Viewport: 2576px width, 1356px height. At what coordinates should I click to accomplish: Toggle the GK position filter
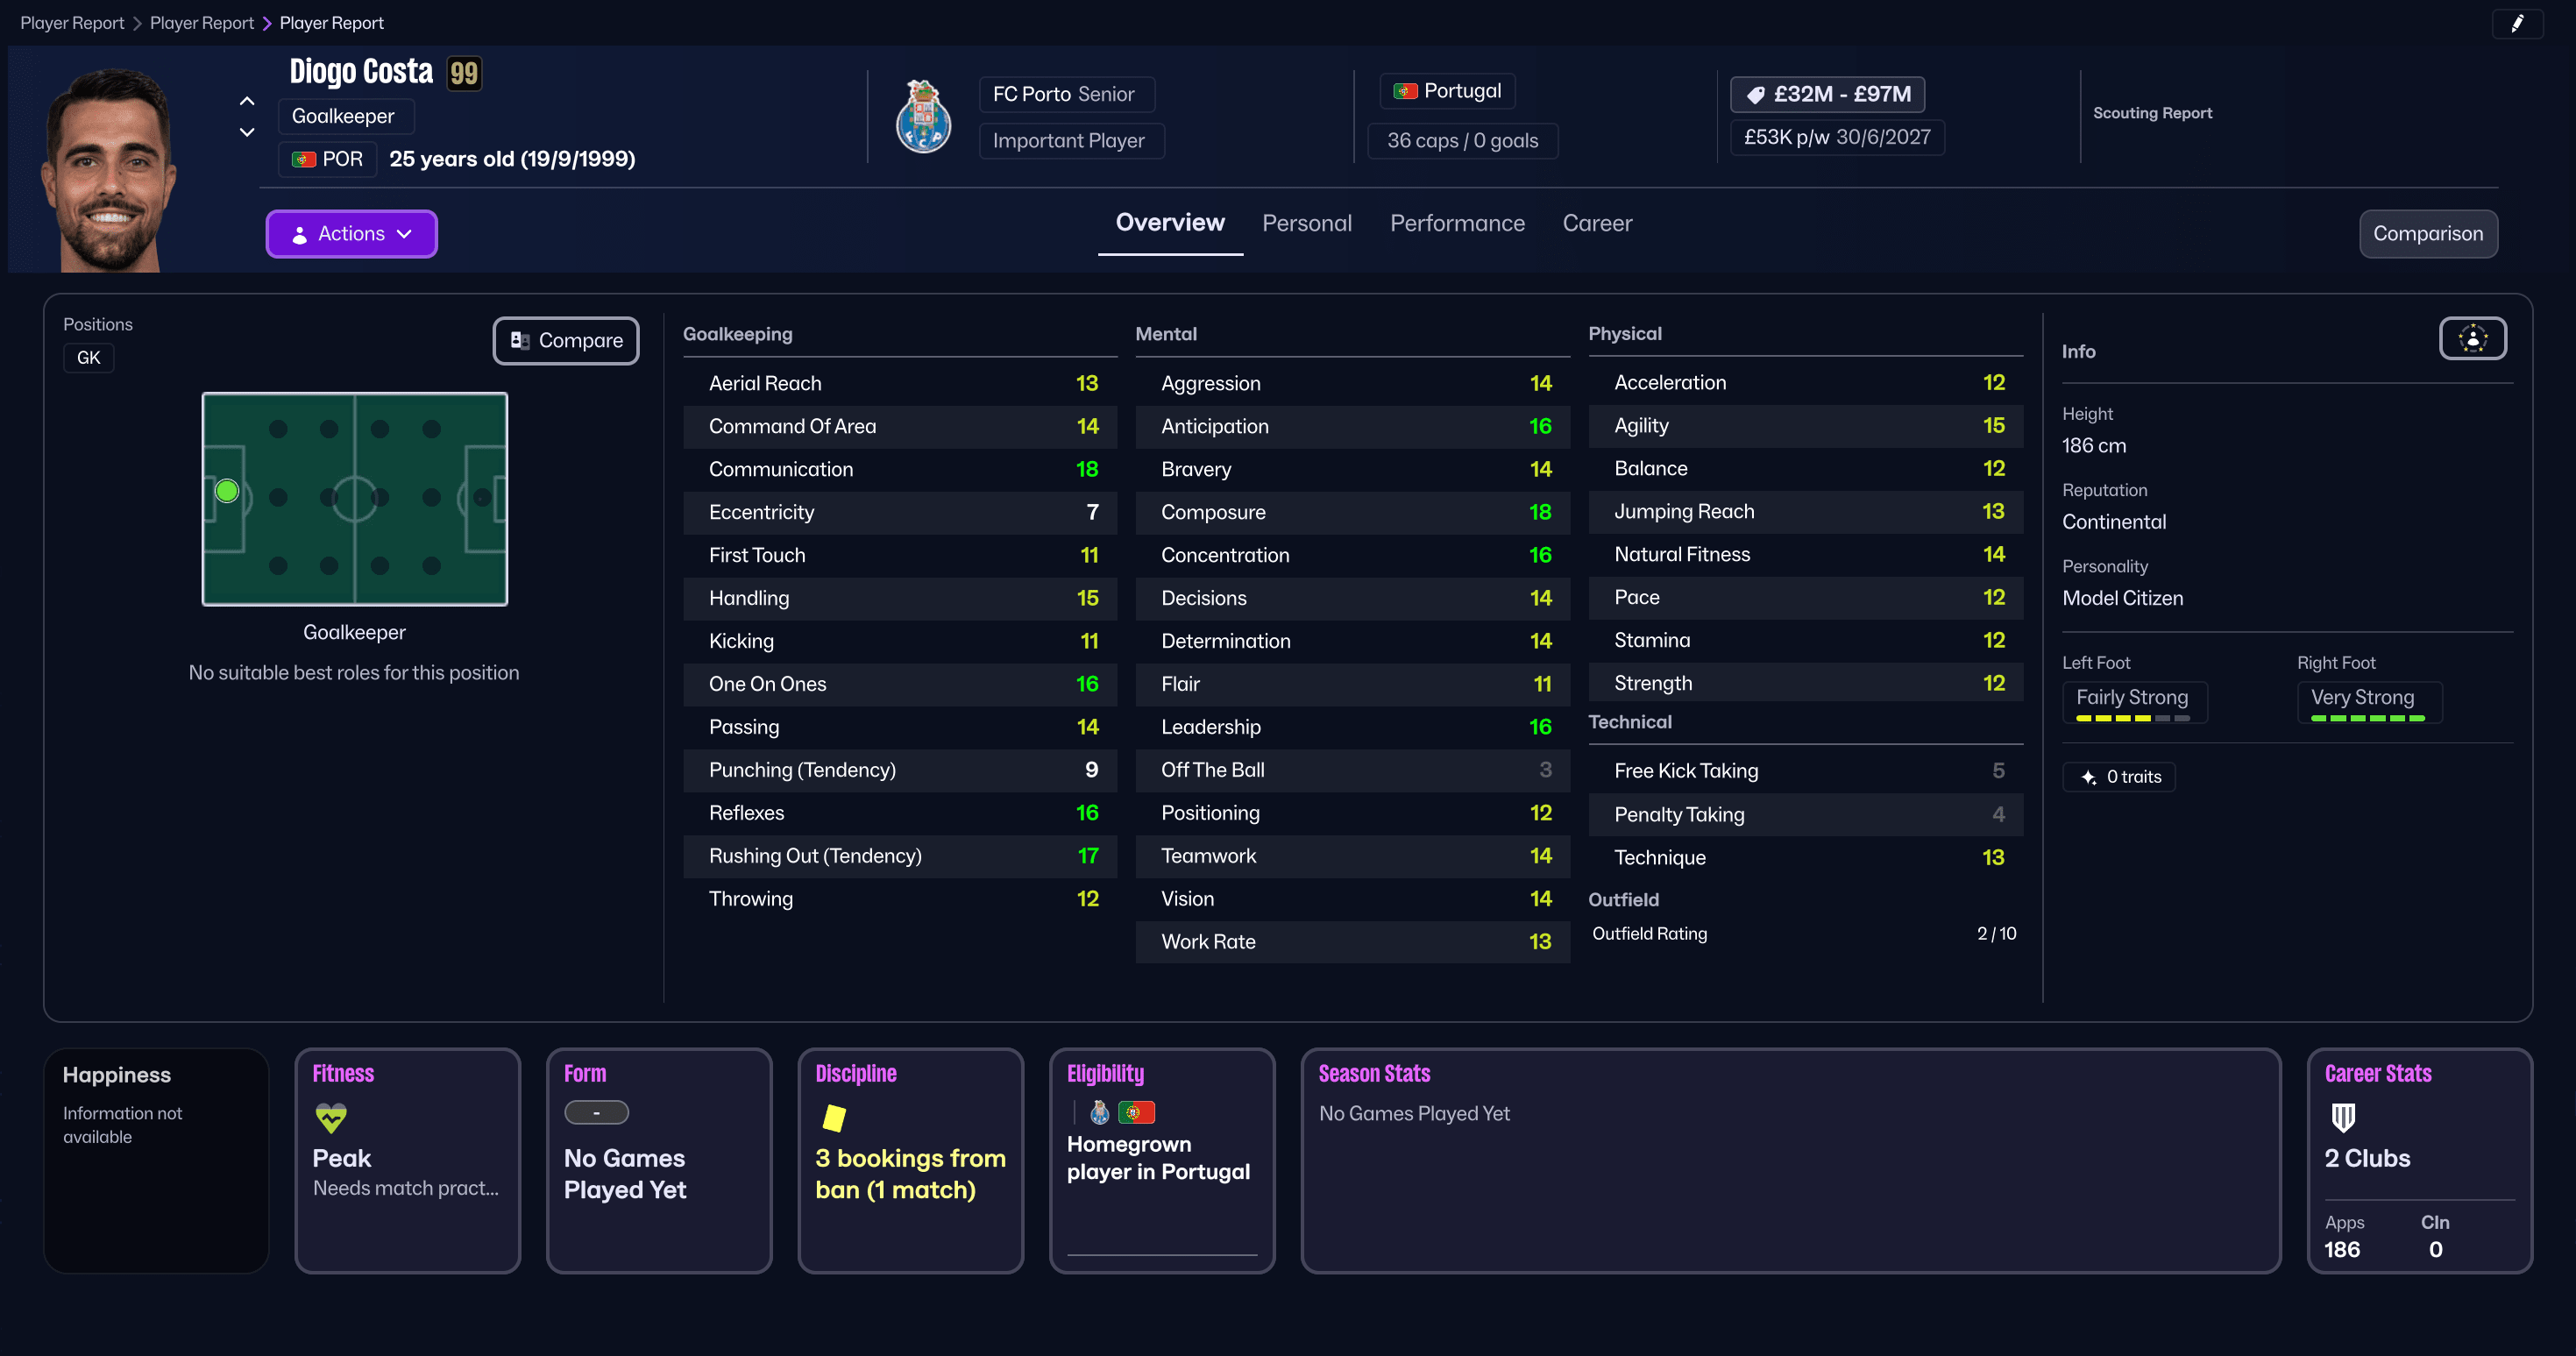[88, 357]
